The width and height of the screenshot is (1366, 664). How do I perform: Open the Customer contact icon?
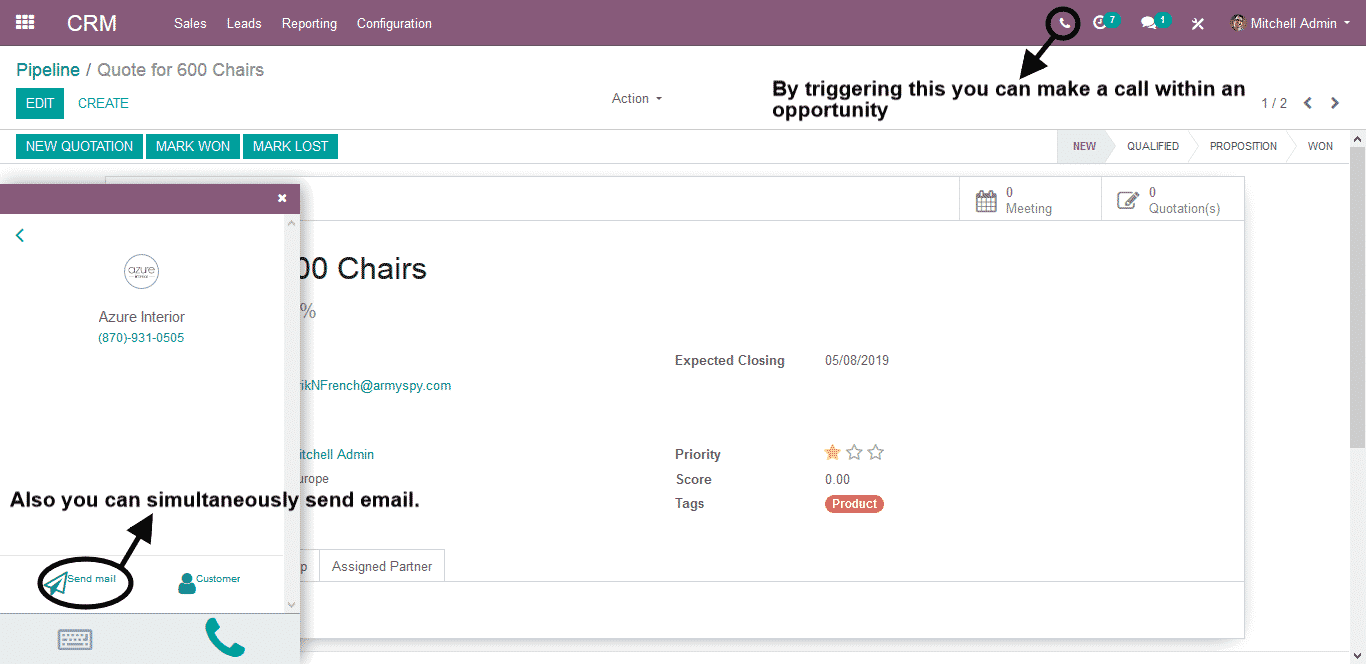tap(186, 583)
